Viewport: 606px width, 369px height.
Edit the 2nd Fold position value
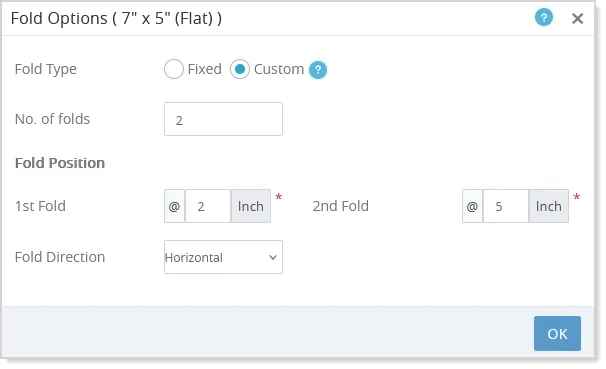click(x=506, y=206)
